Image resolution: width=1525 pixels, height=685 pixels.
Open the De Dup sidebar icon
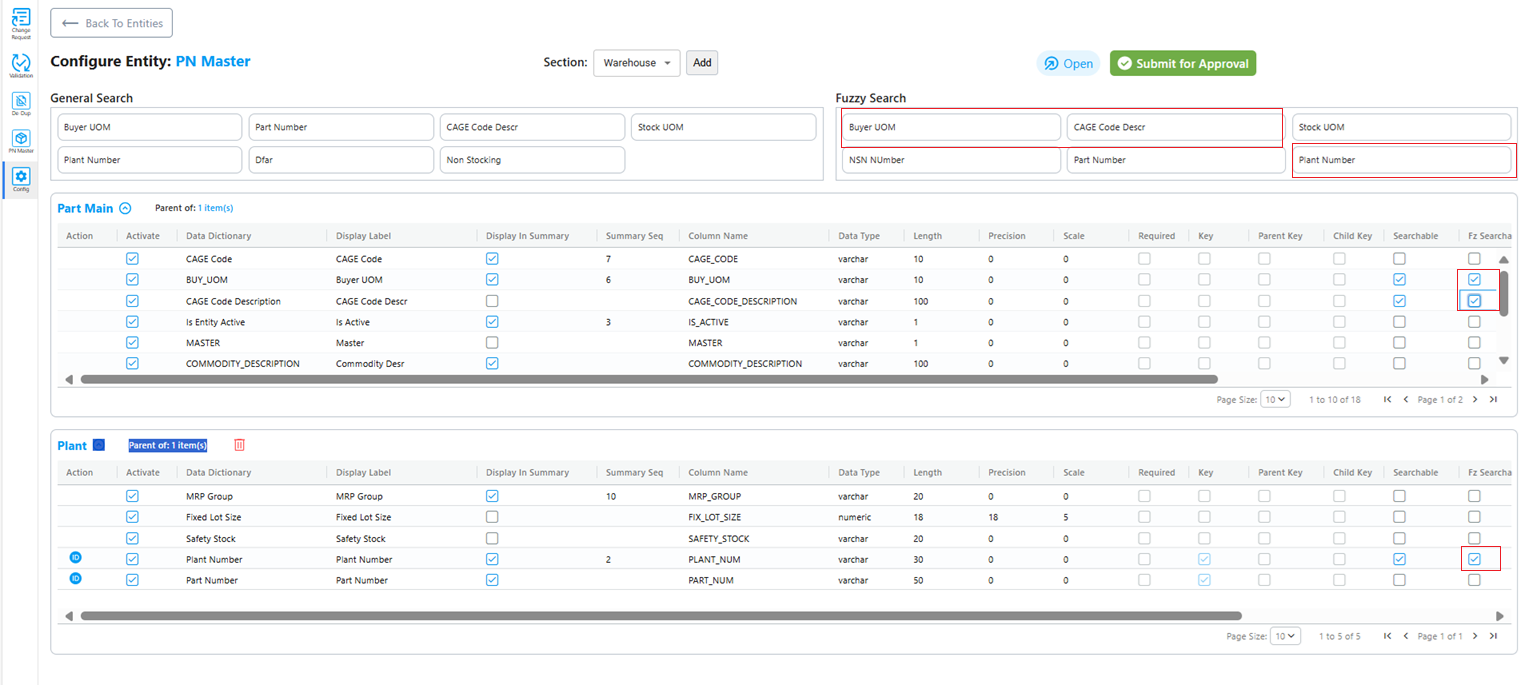pos(21,105)
